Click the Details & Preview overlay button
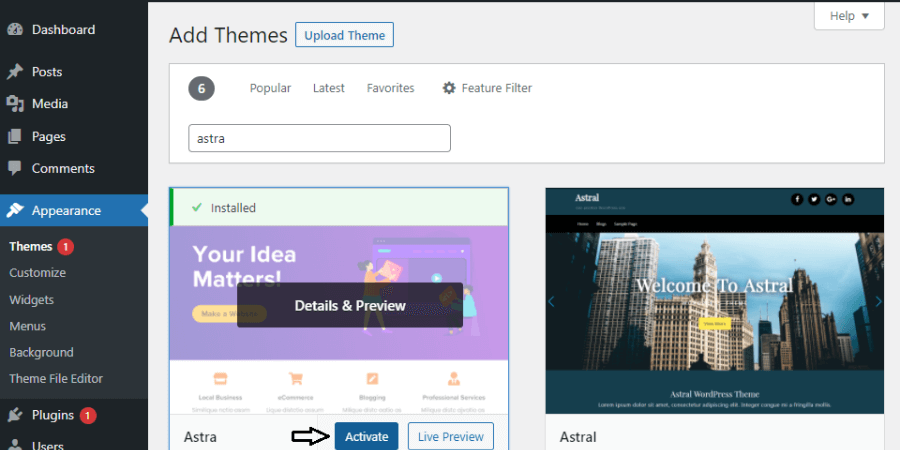Image resolution: width=900 pixels, height=450 pixels. [x=350, y=305]
